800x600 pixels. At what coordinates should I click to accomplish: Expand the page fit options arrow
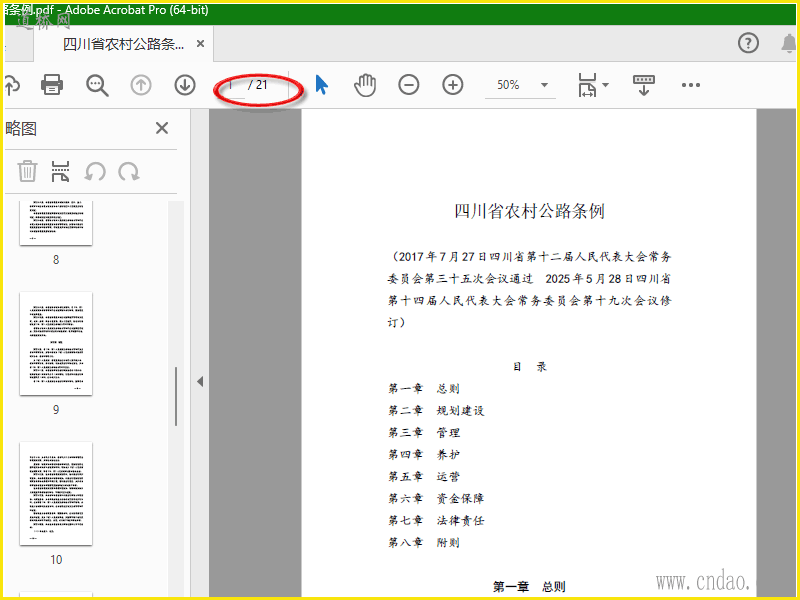click(x=606, y=85)
